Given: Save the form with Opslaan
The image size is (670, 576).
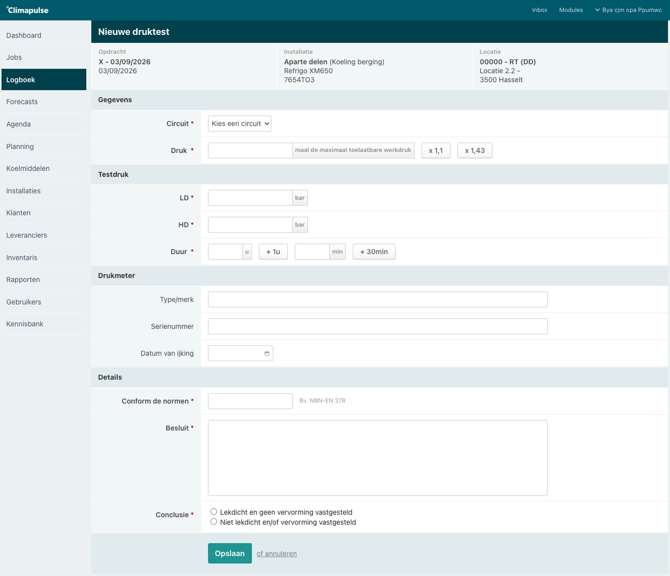Looking at the screenshot, I should 230,553.
